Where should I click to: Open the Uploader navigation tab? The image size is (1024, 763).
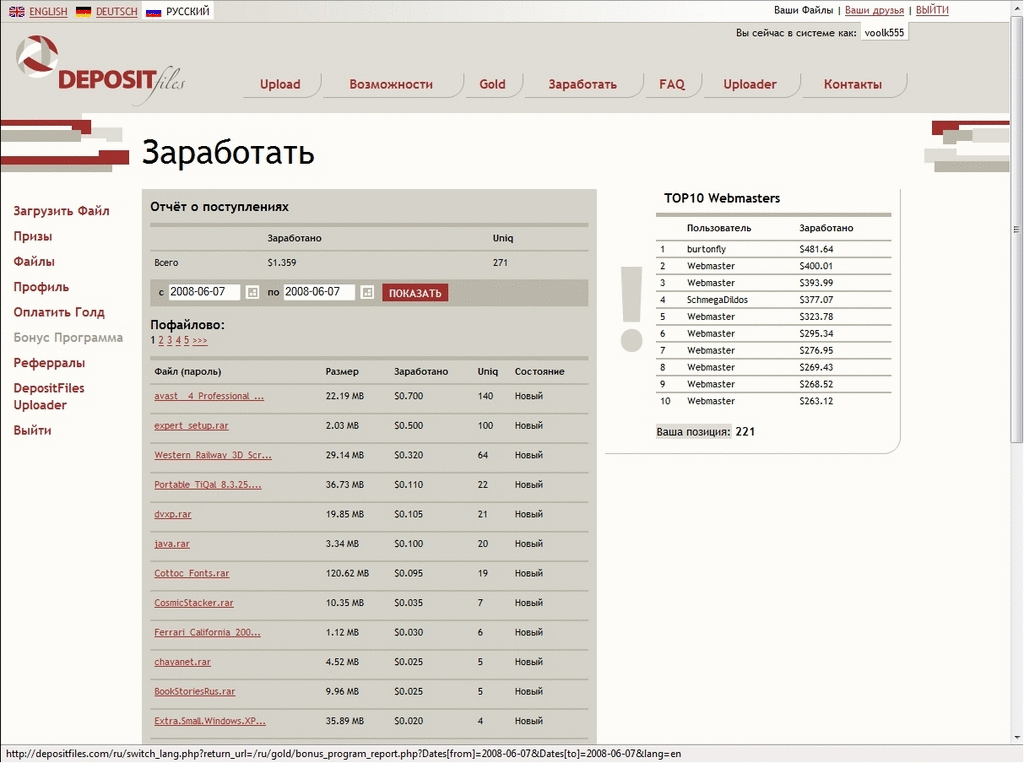coord(750,84)
